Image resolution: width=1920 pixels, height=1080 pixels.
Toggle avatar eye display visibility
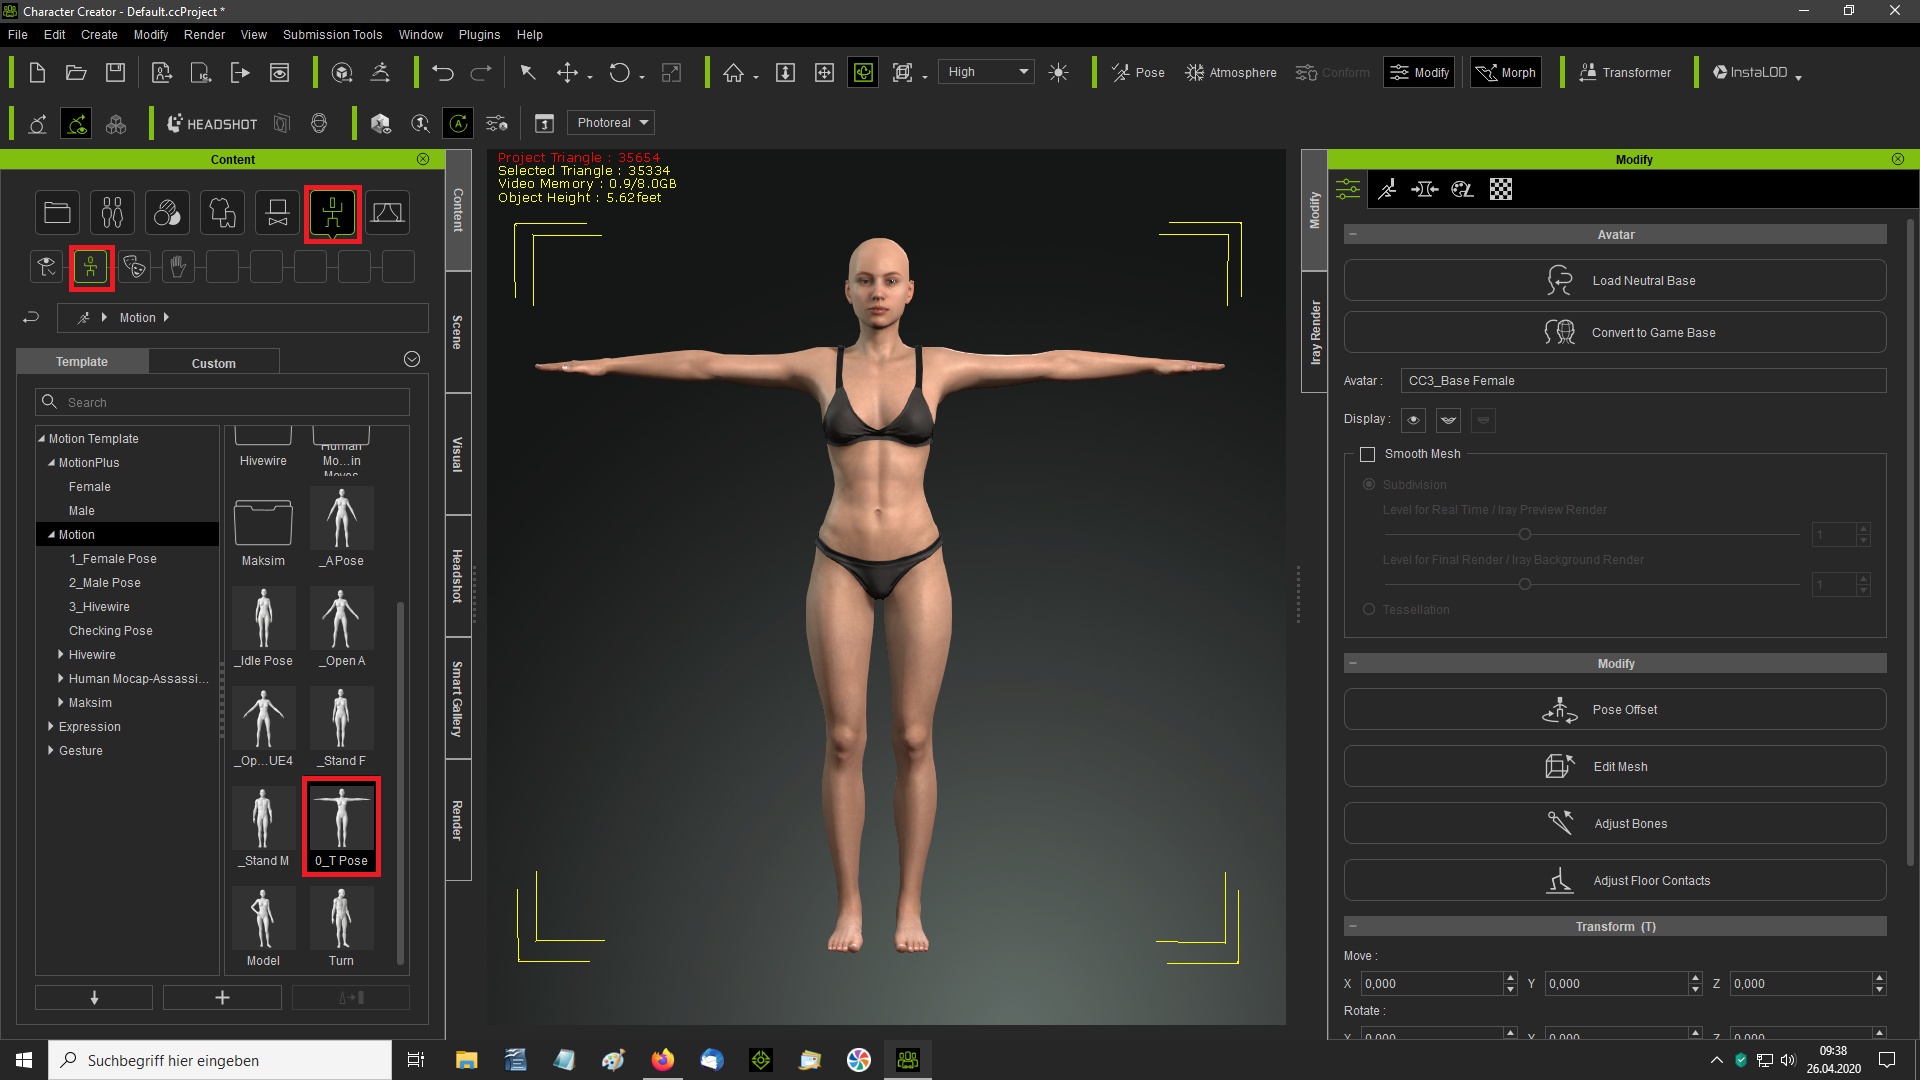coord(1413,420)
